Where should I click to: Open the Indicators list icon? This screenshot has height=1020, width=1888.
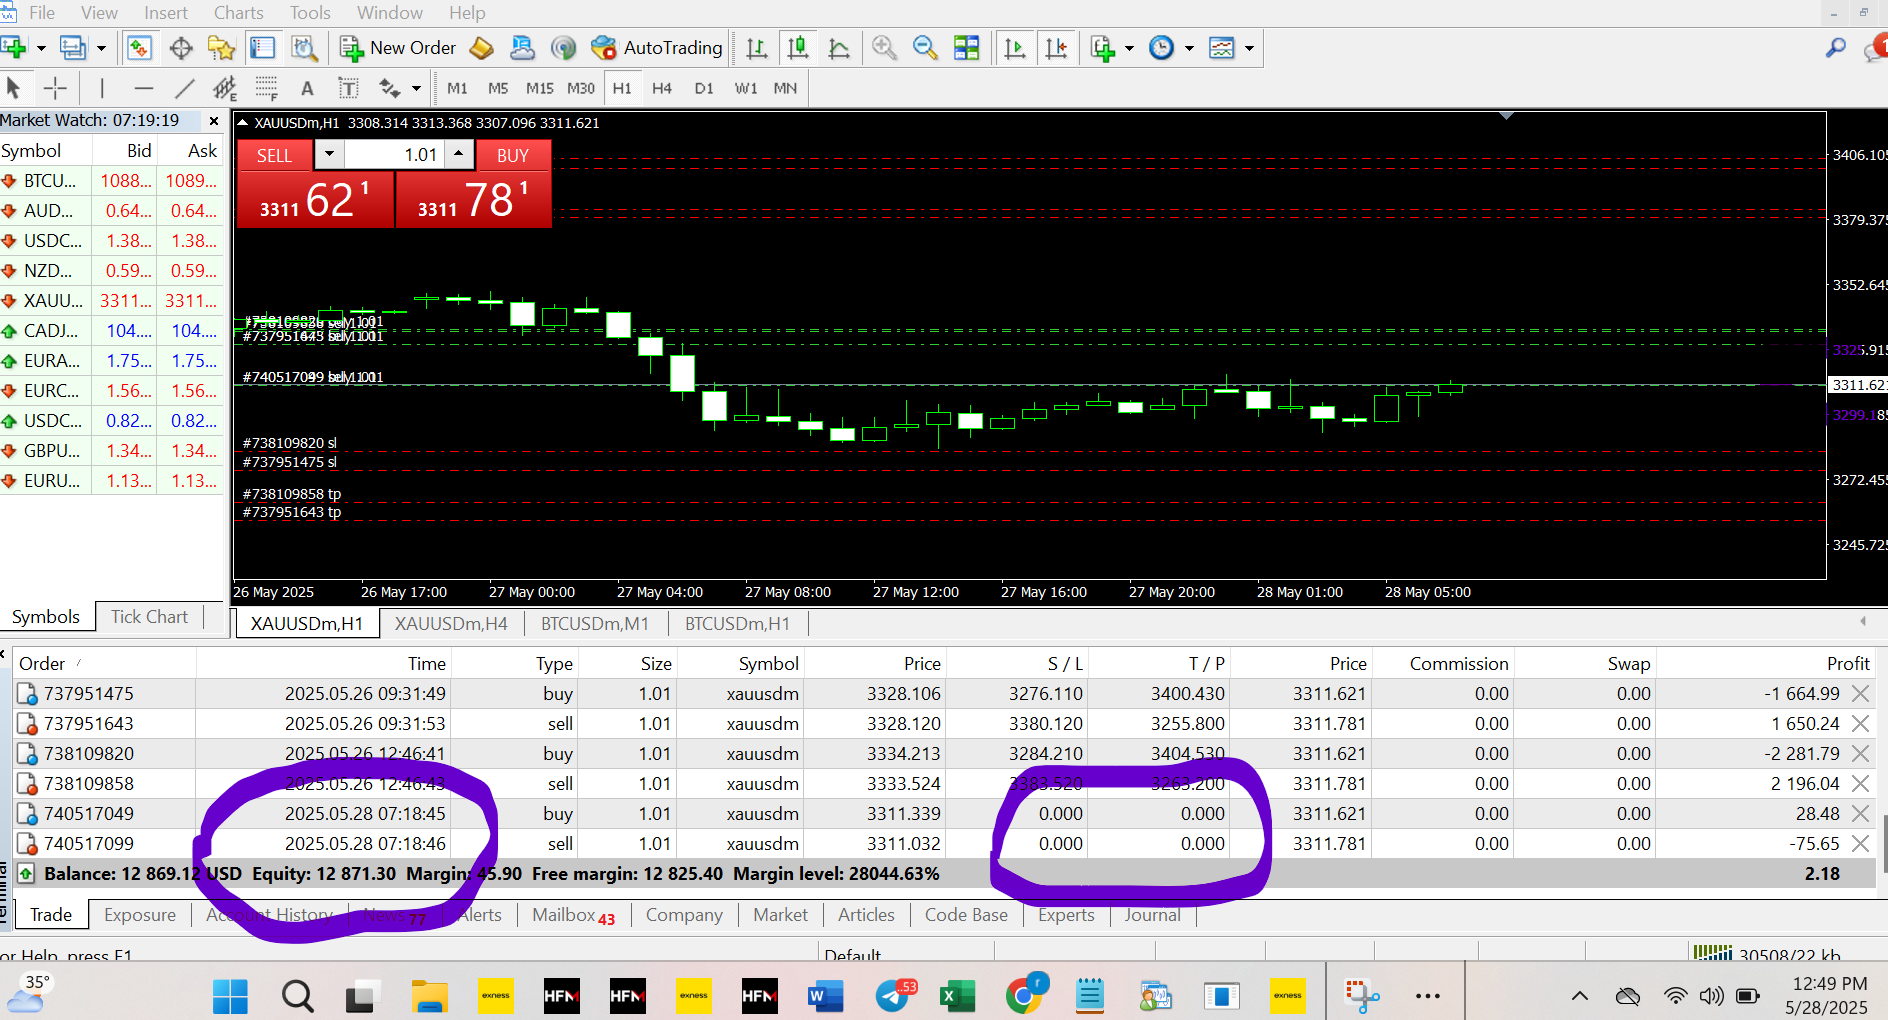(x=1103, y=47)
